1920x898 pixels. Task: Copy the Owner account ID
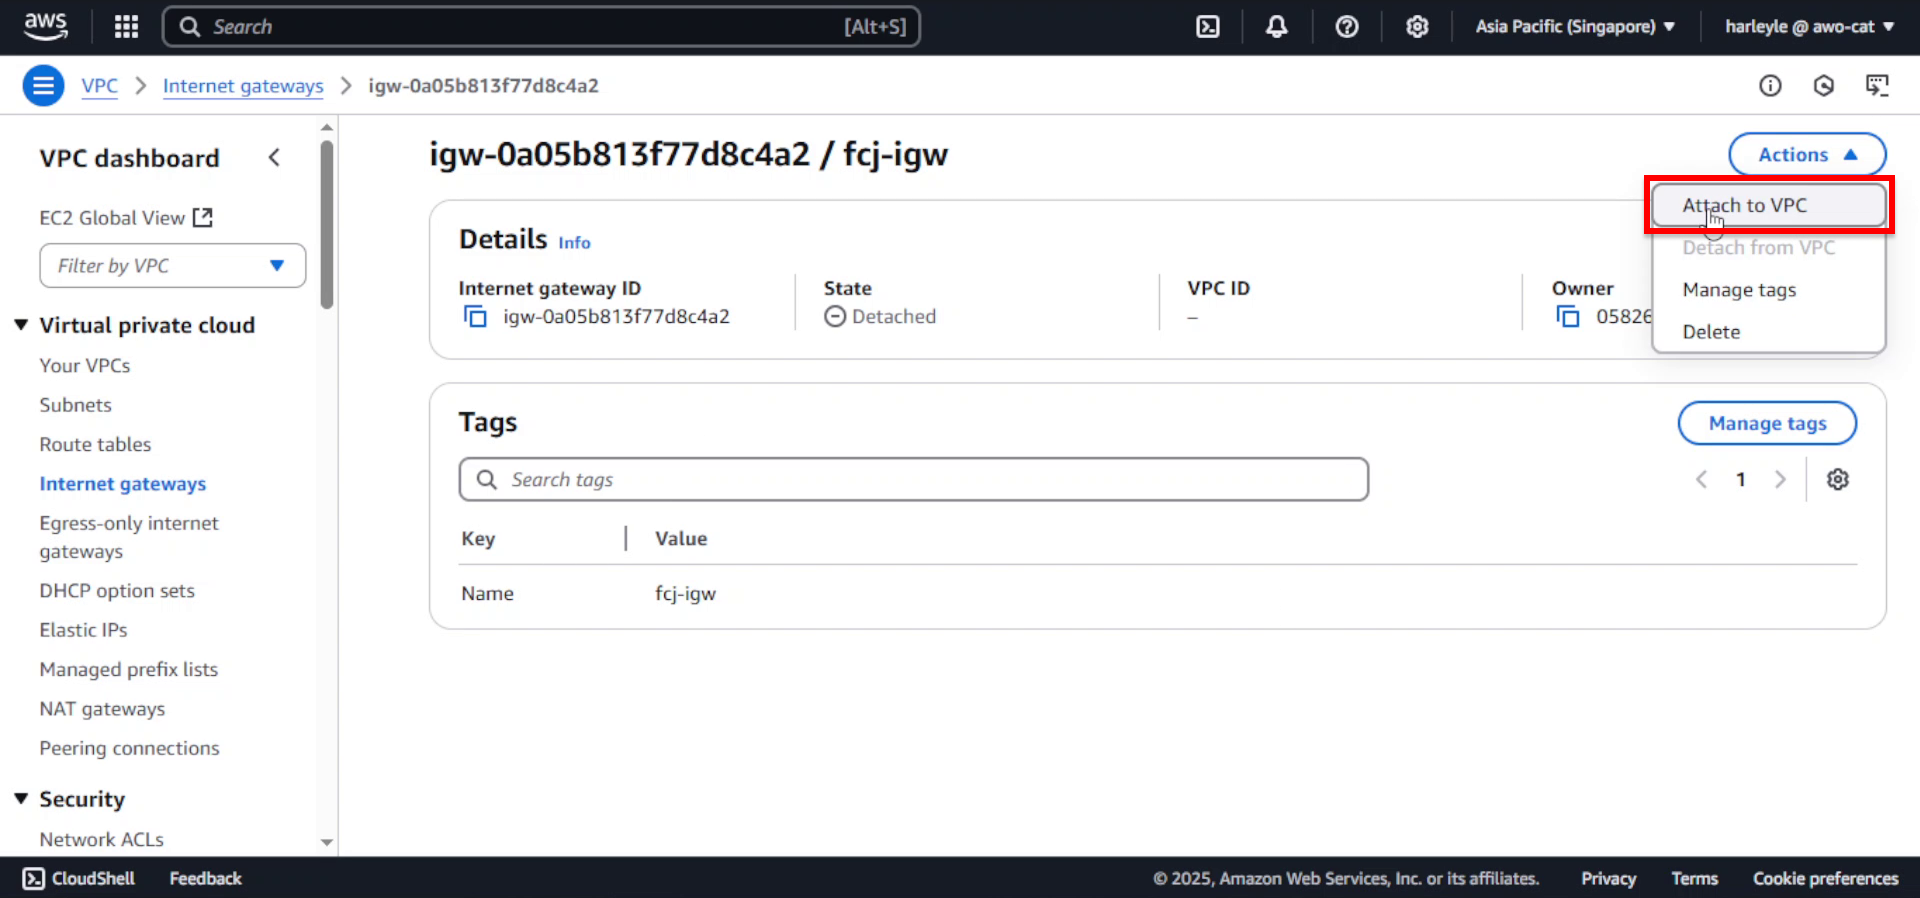click(x=1568, y=317)
